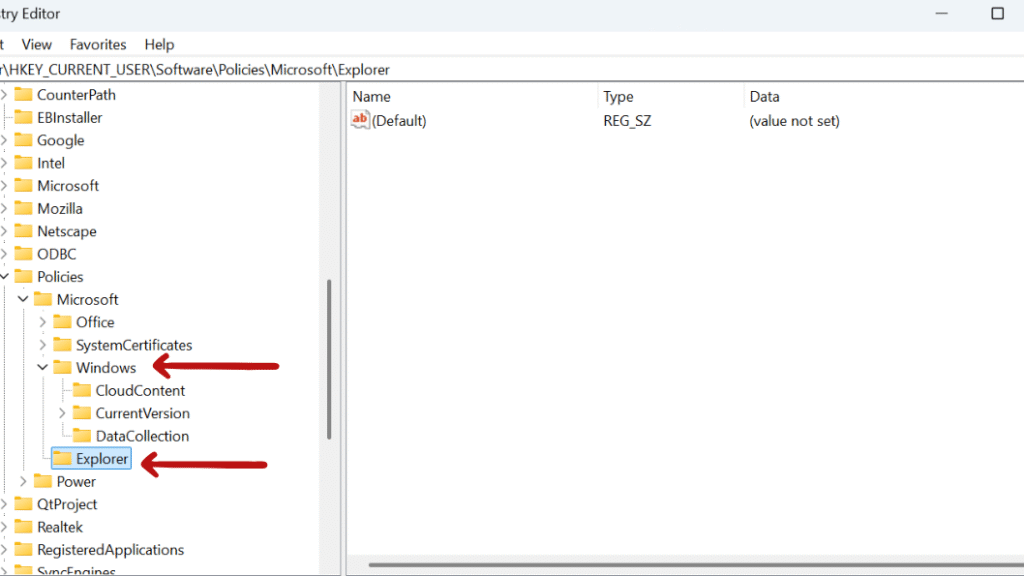The width and height of the screenshot is (1024, 576).
Task: Select the Intel key folder icon
Action: tap(24, 163)
